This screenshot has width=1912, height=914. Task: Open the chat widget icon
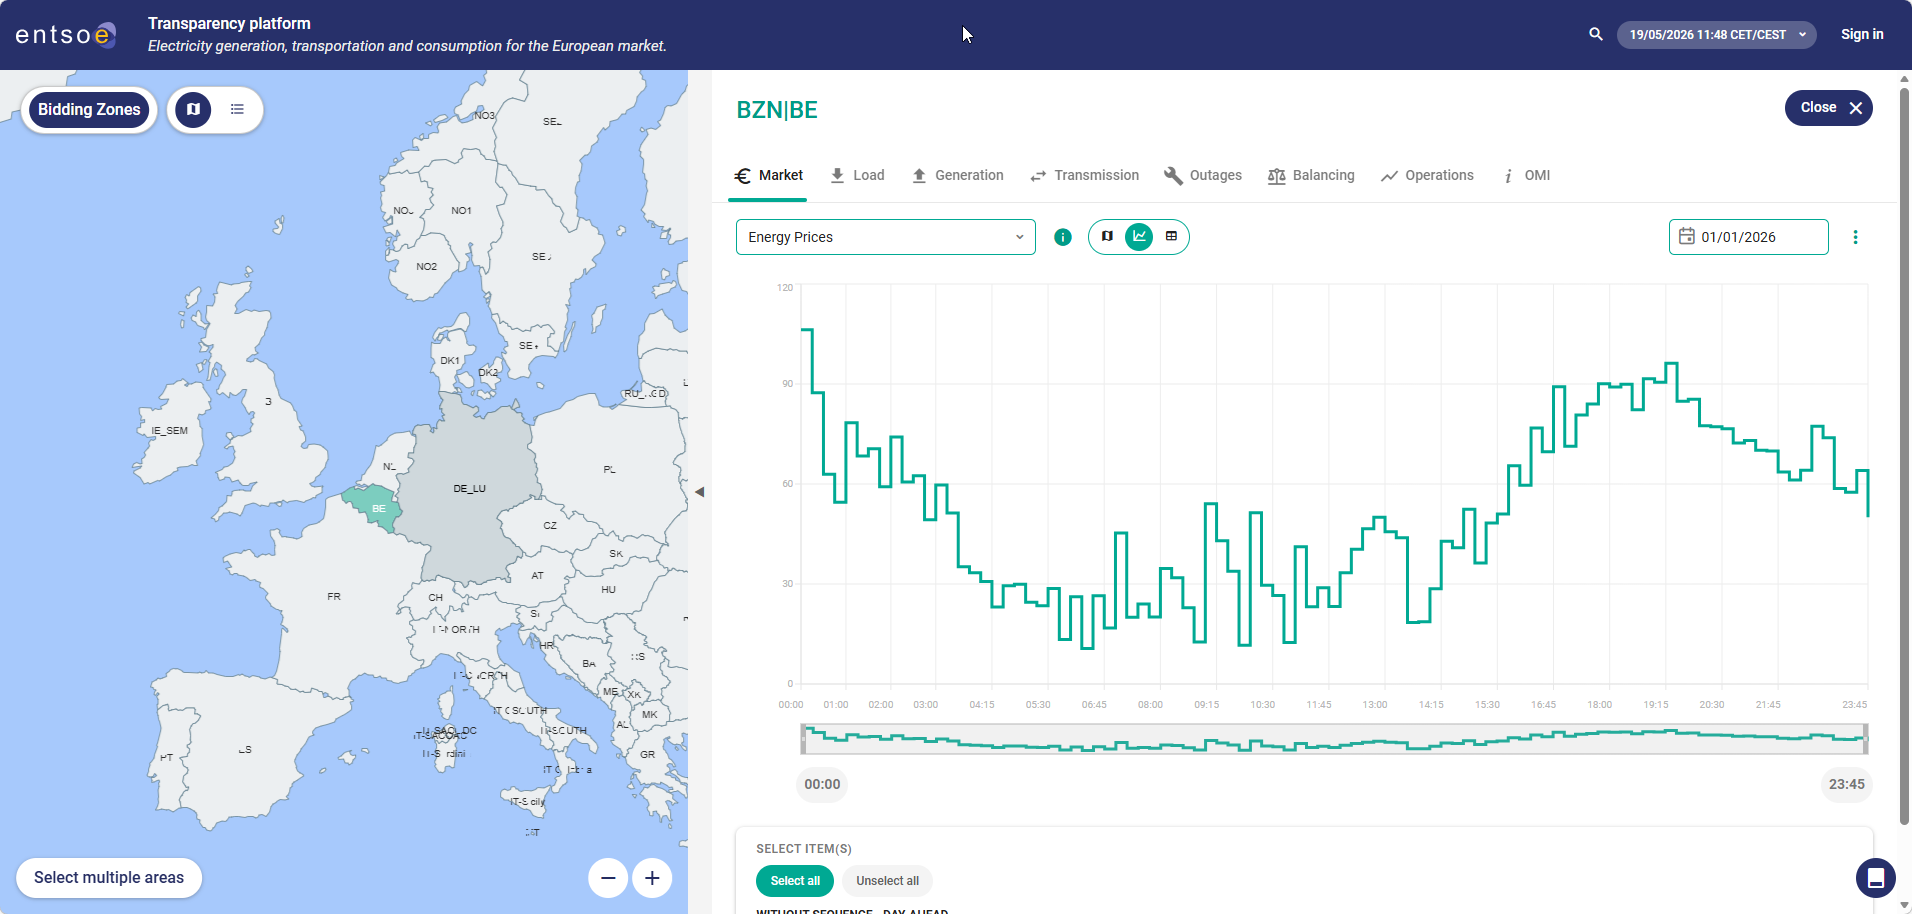pyautogui.click(x=1876, y=878)
